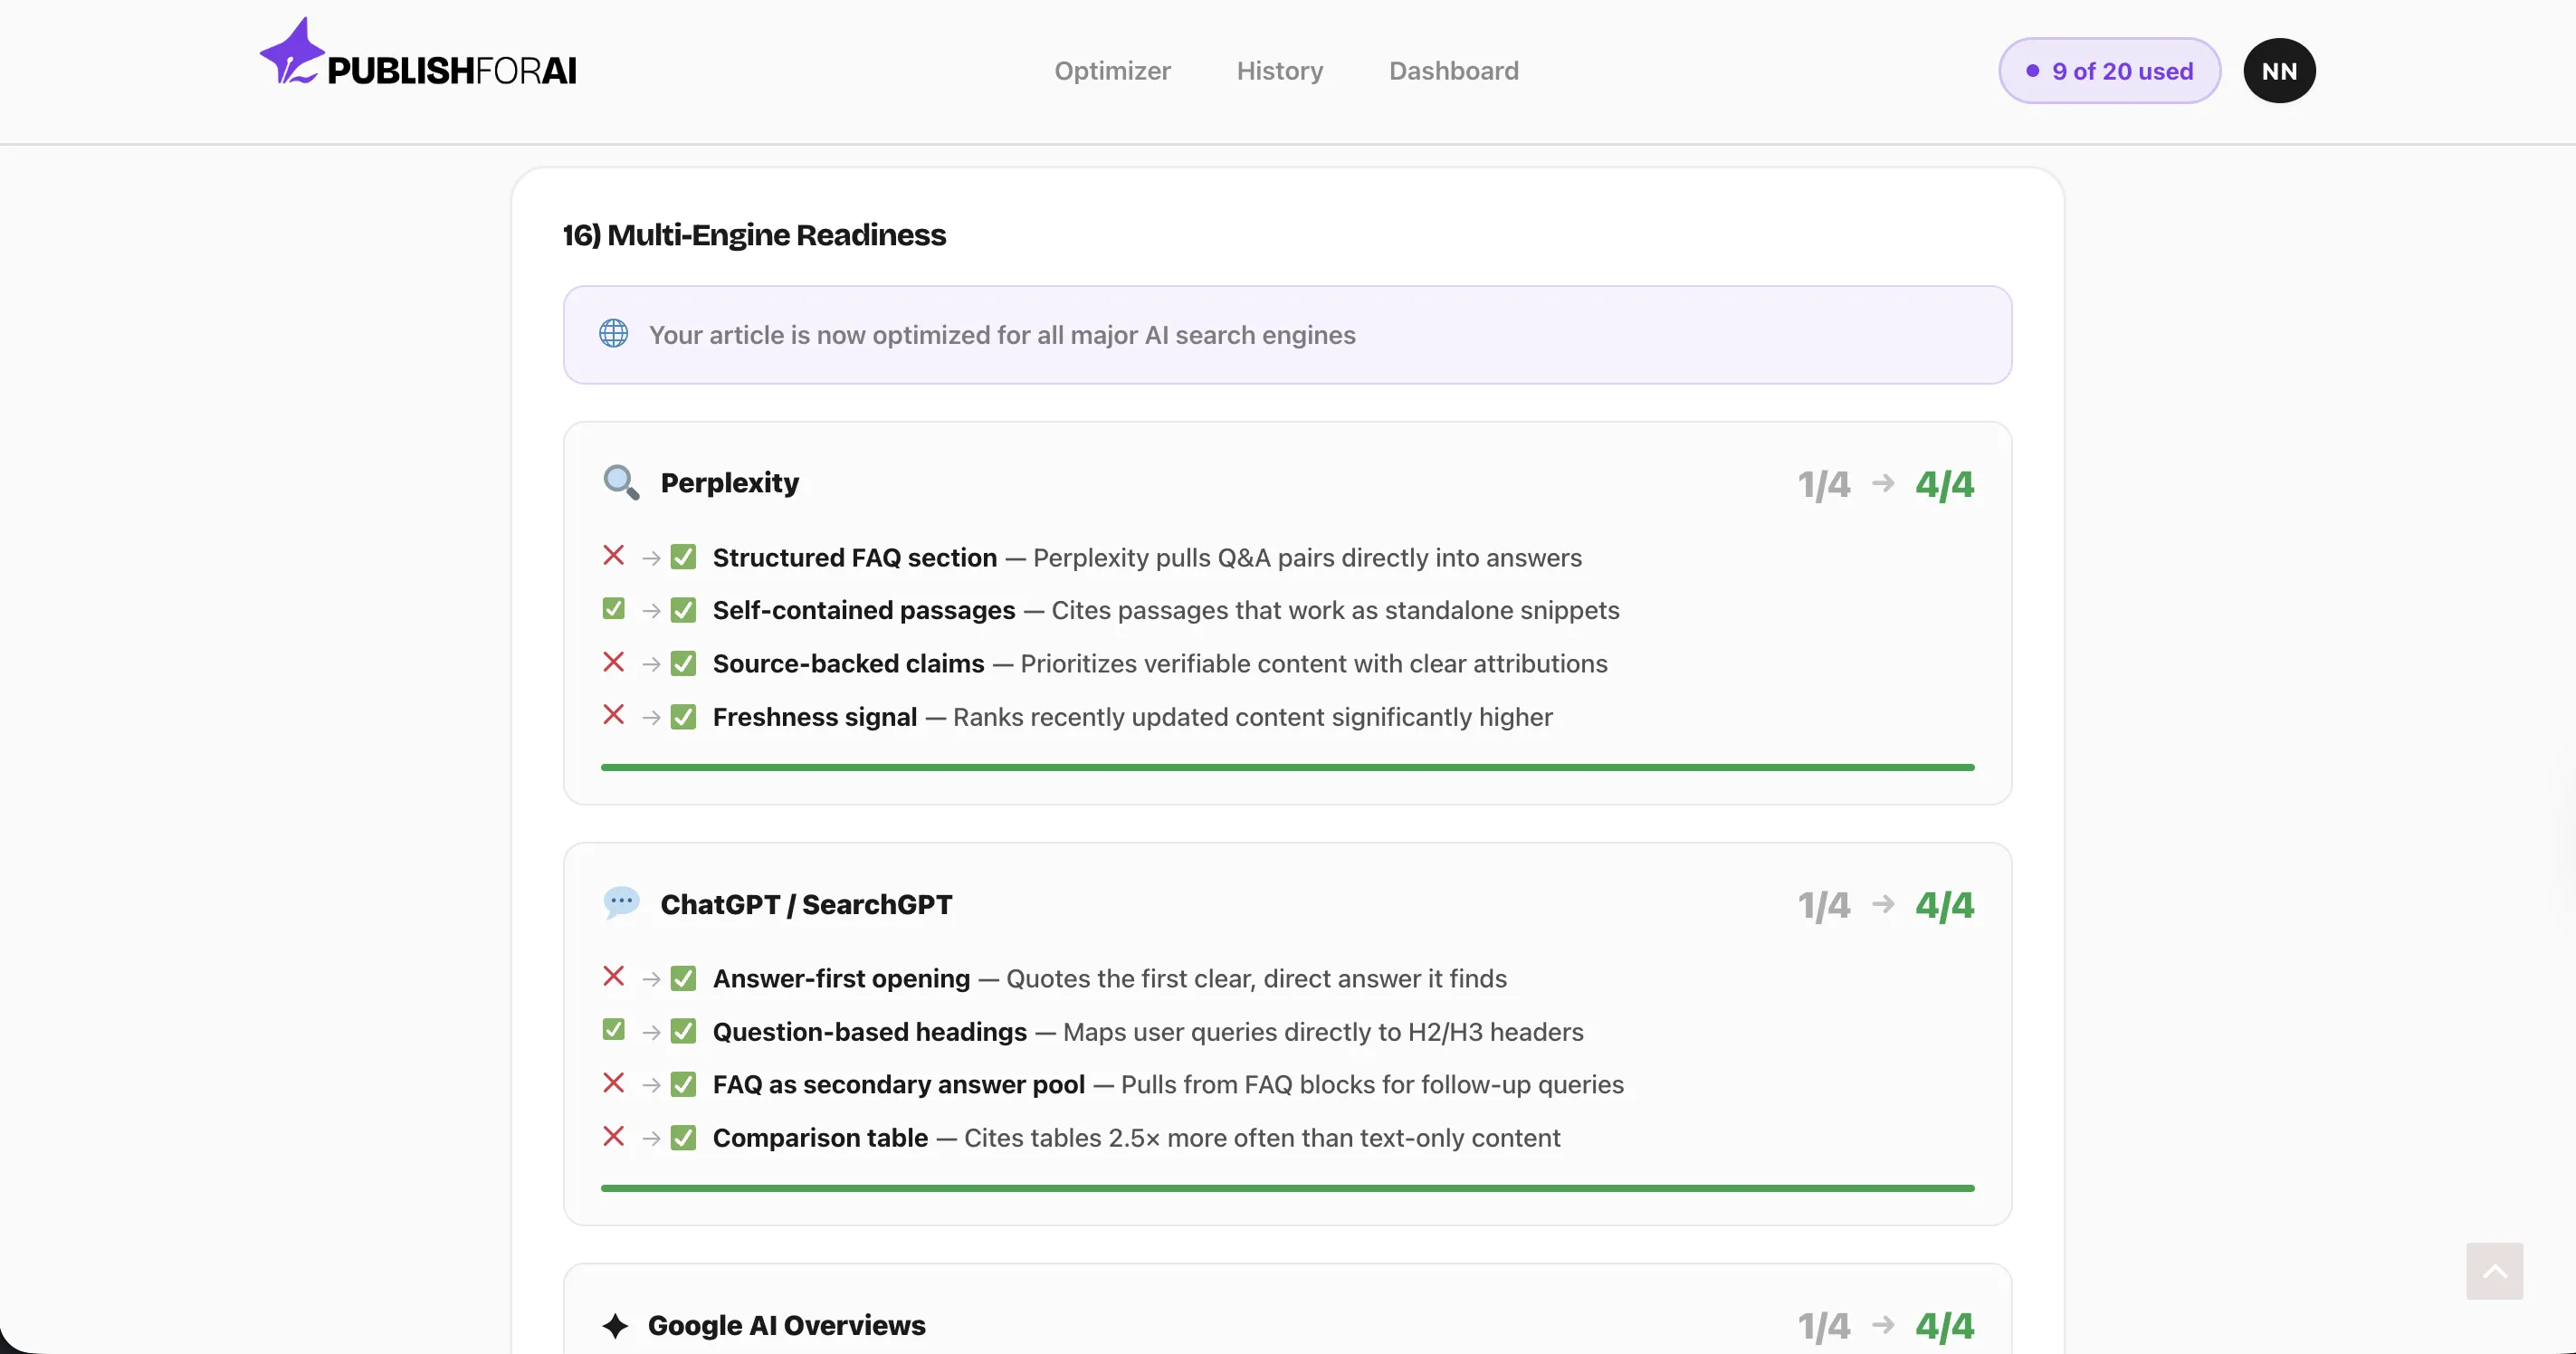Screen dimensions: 2576x1354
Task: Click red X beside Structured FAQ section
Action: coord(613,556)
